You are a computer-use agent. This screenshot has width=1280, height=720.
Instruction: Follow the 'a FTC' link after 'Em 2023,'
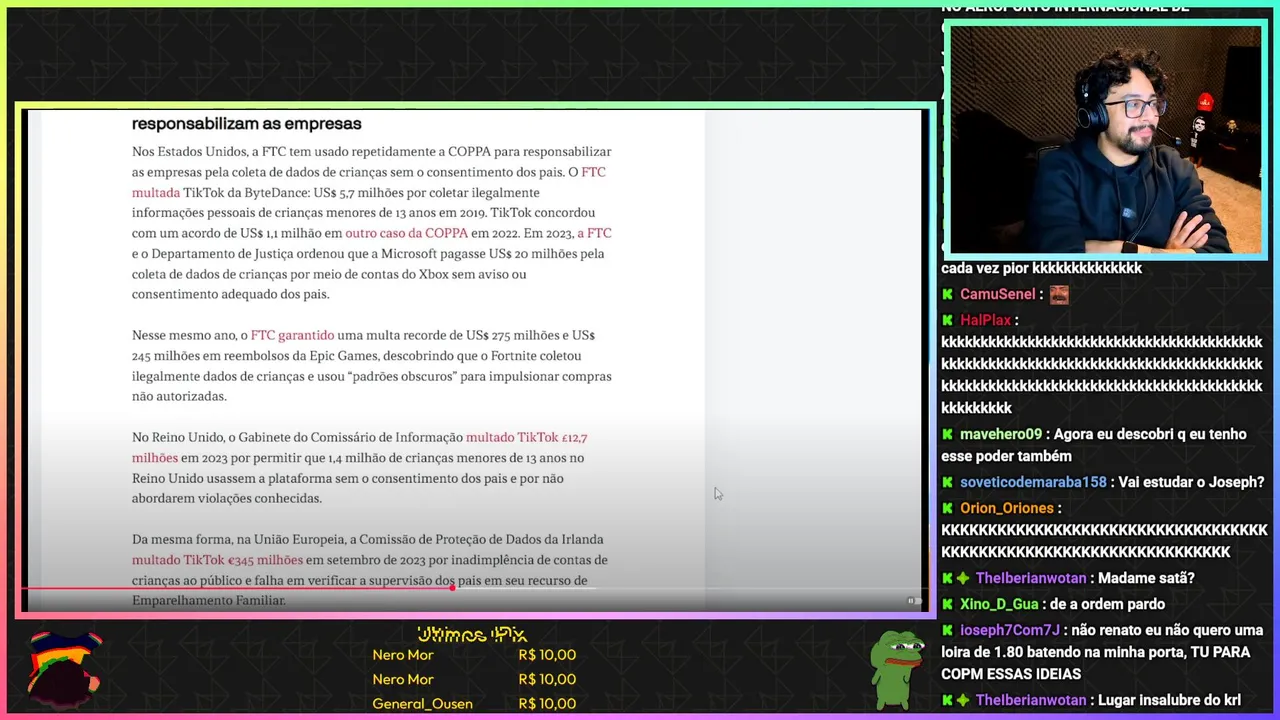[x=594, y=233]
